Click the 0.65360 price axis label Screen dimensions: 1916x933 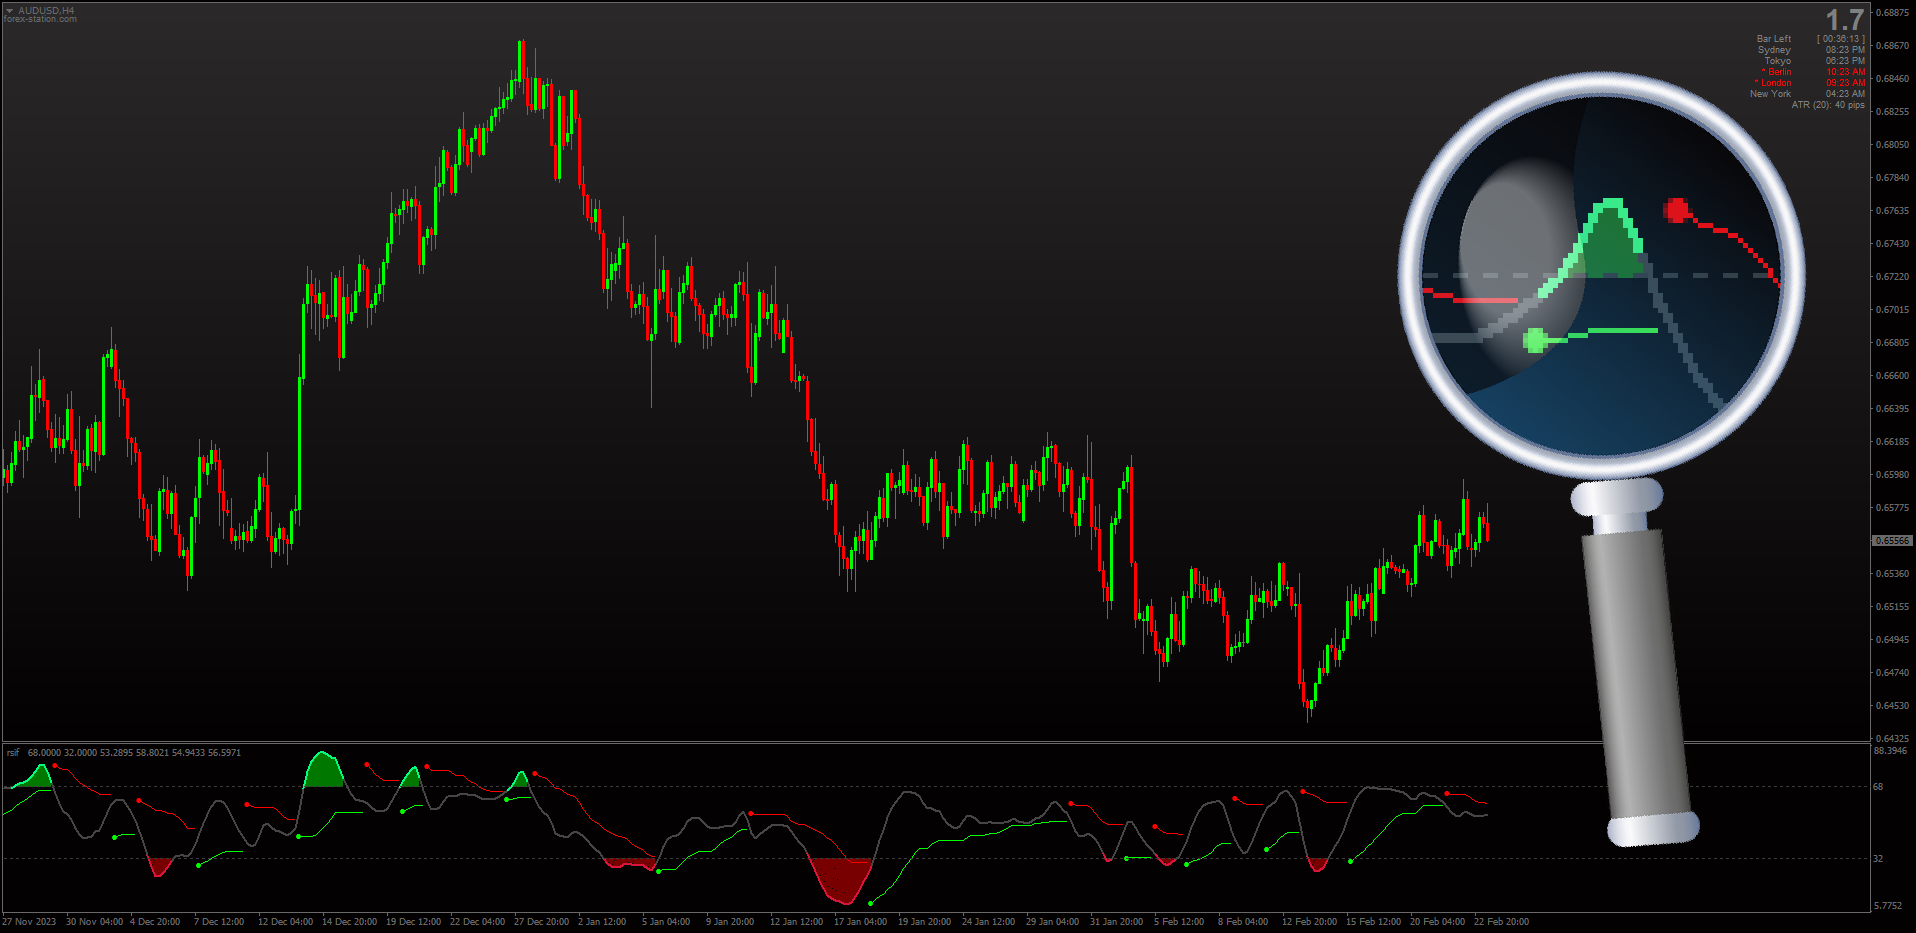1892,574
